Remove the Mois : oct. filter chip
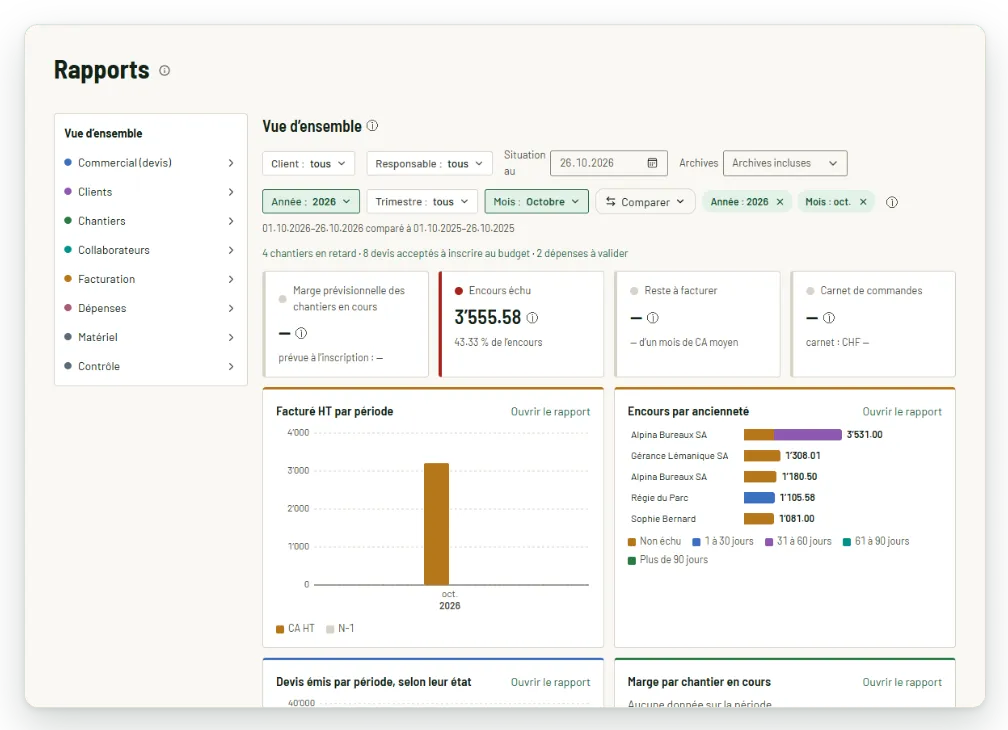The height and width of the screenshot is (730, 1008). pyautogui.click(x=863, y=202)
